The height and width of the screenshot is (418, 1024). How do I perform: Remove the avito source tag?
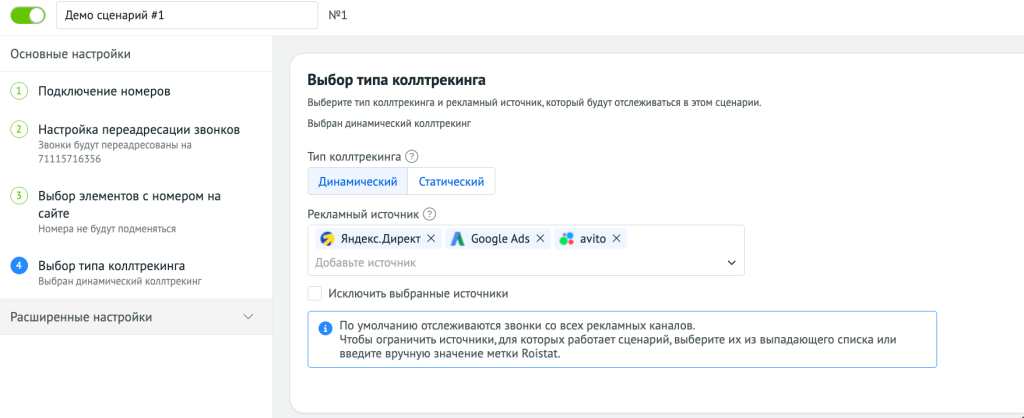click(x=616, y=239)
